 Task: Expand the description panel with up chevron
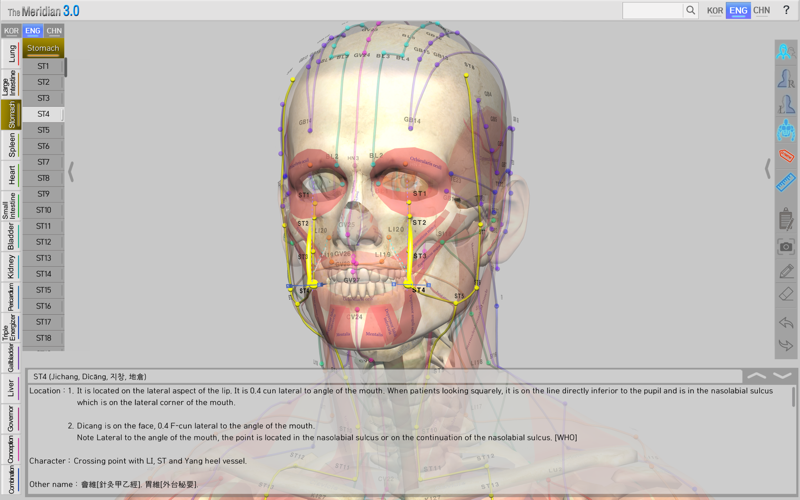coord(757,376)
